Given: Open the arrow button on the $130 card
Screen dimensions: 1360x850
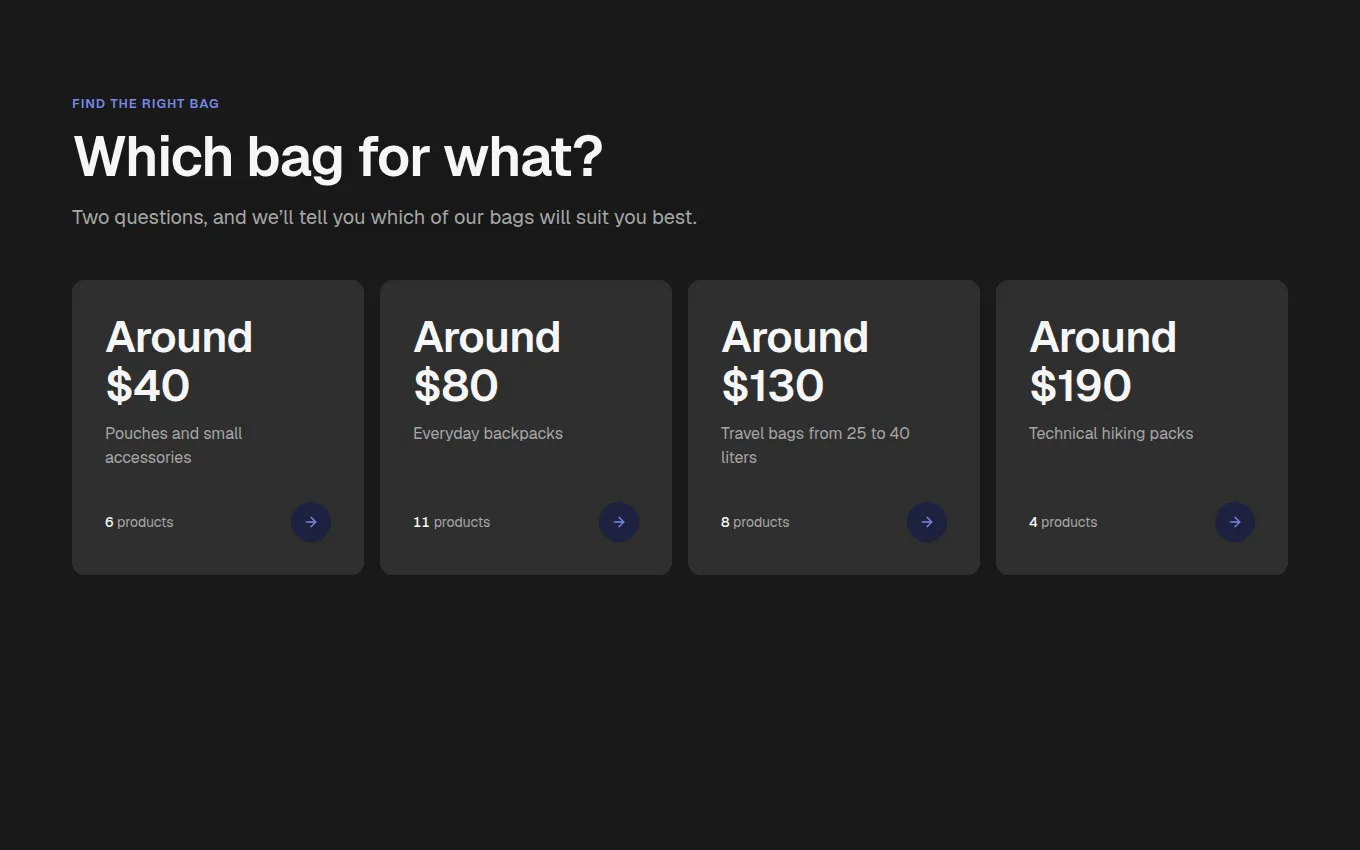Looking at the screenshot, I should 927,522.
